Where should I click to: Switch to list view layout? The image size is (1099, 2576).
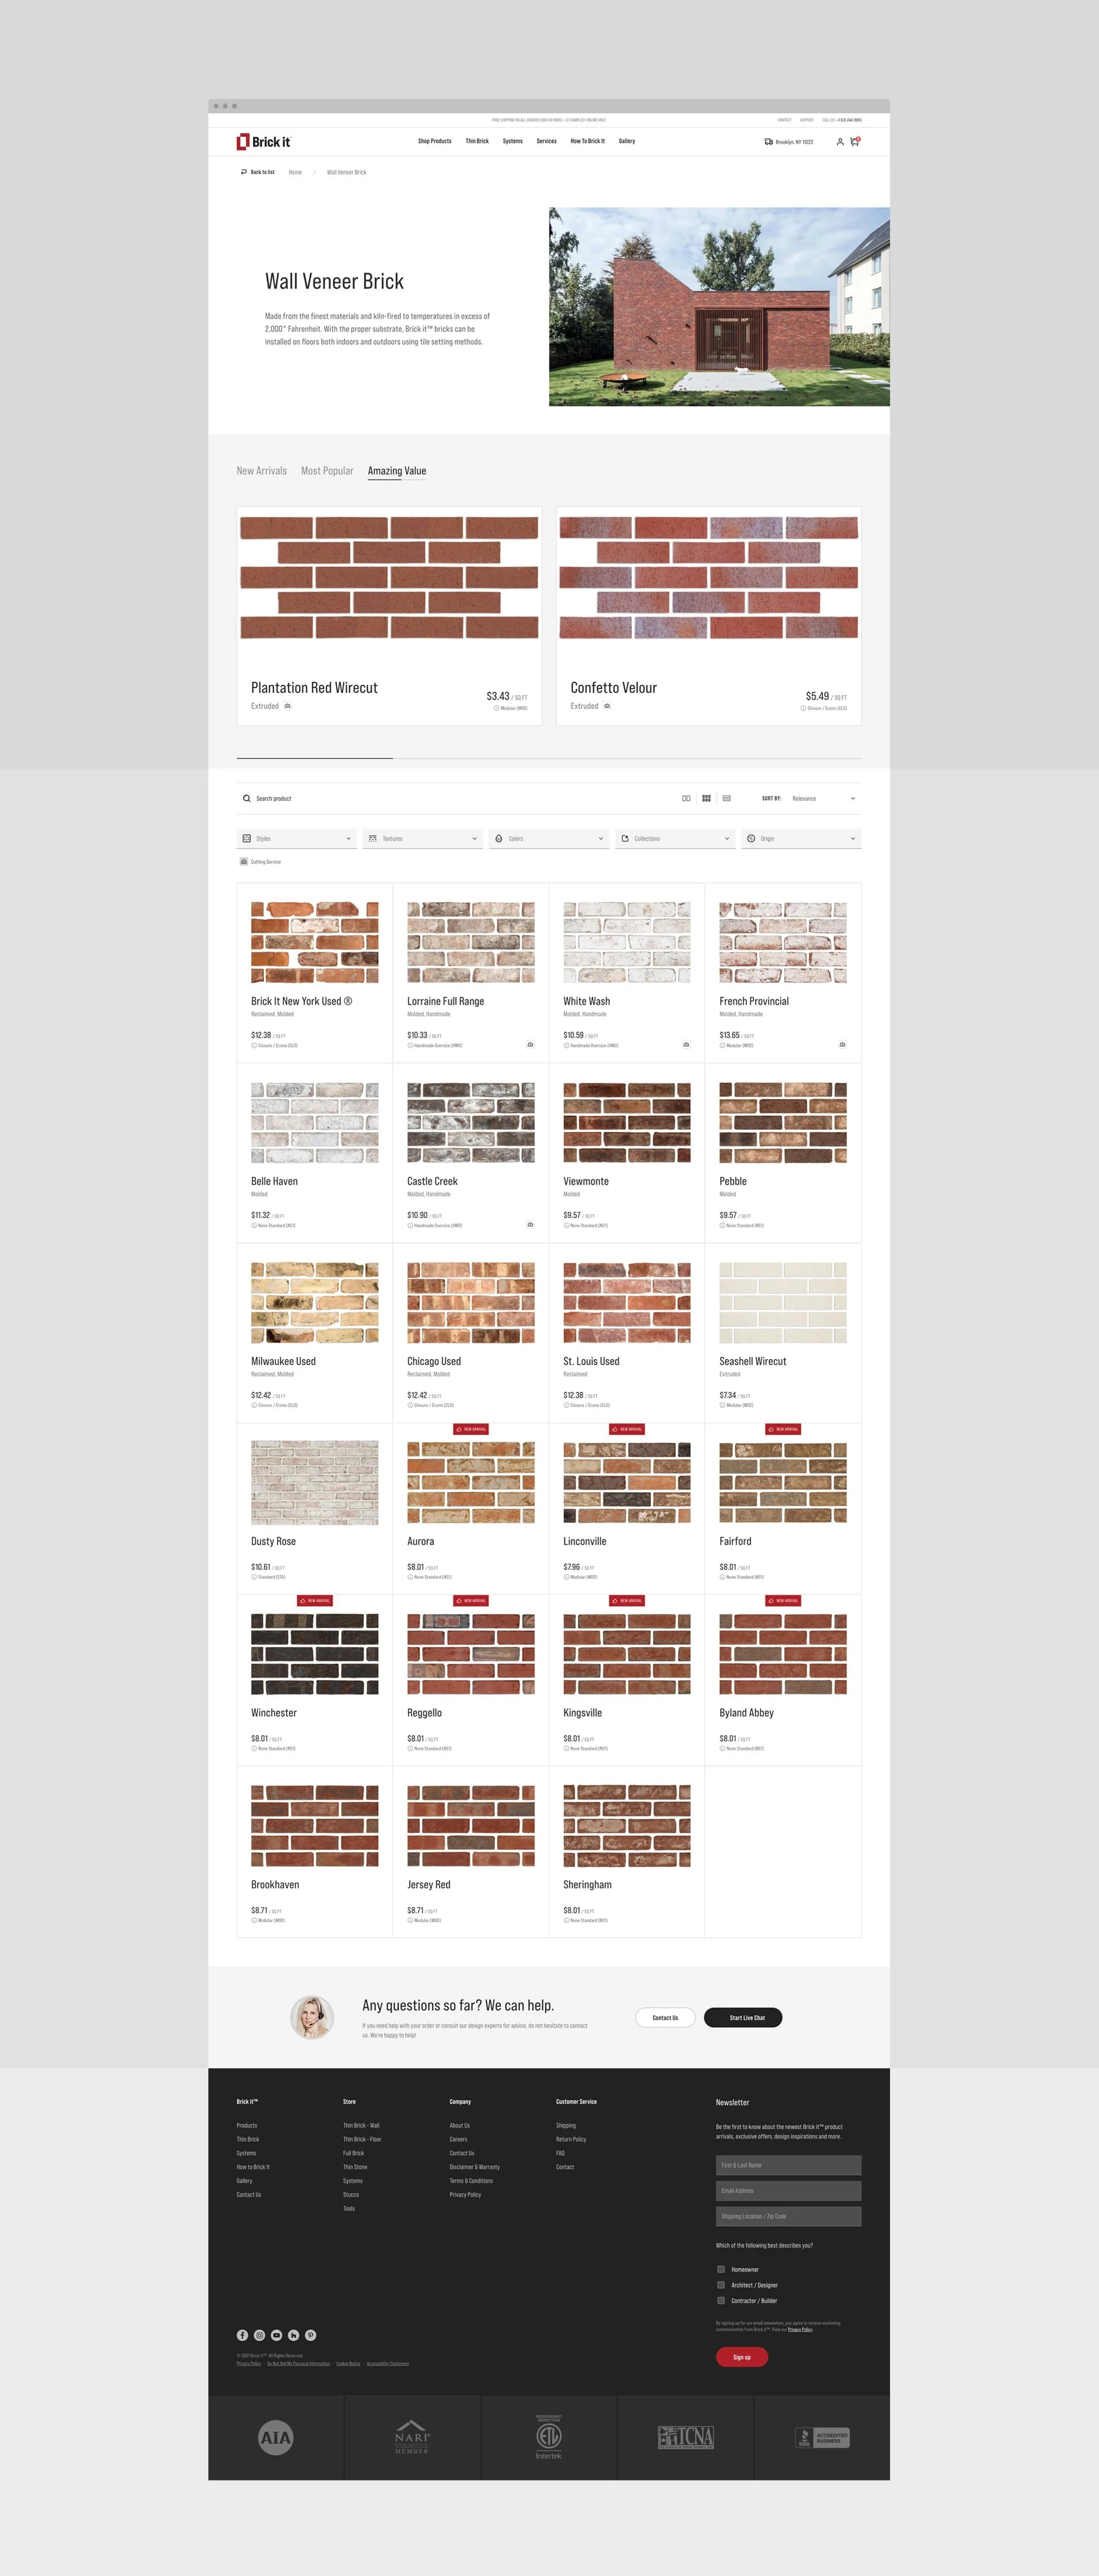(727, 798)
